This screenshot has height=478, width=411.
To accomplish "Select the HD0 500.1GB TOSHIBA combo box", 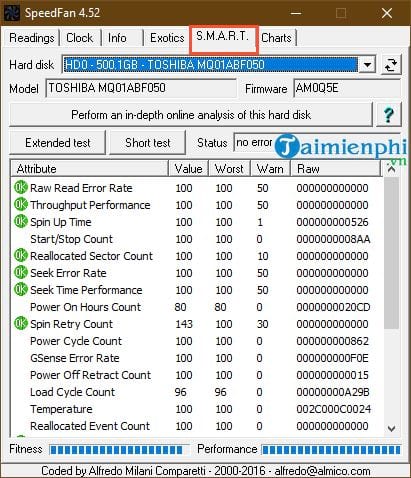I will tap(219, 65).
